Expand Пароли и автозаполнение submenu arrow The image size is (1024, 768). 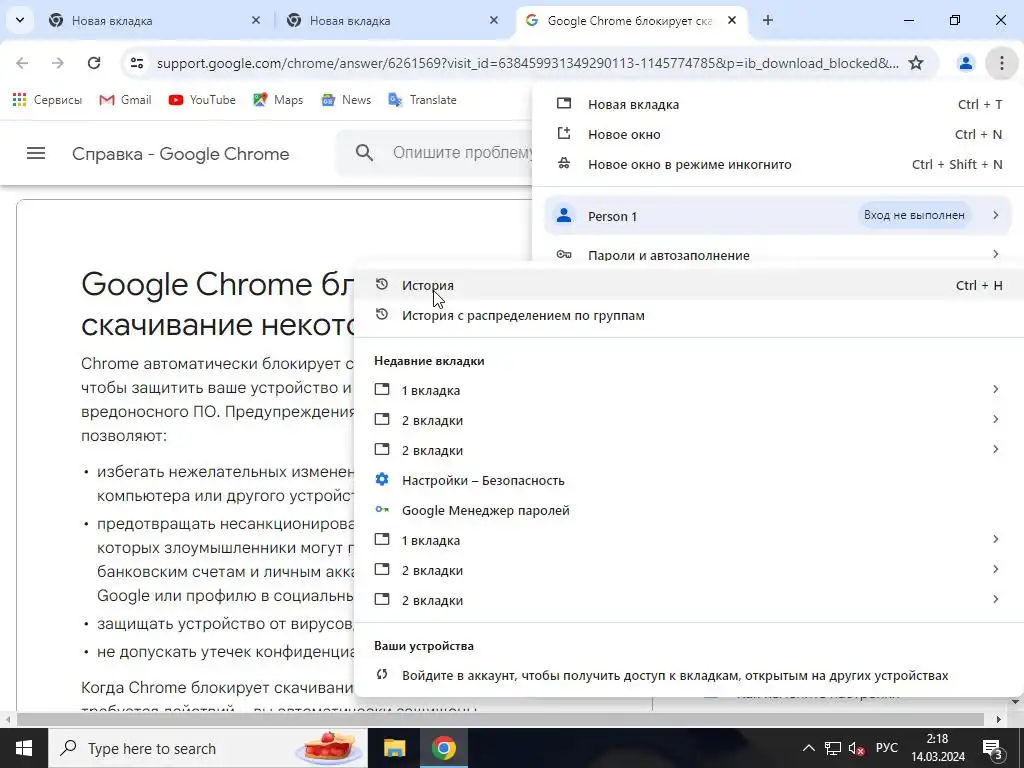point(995,254)
